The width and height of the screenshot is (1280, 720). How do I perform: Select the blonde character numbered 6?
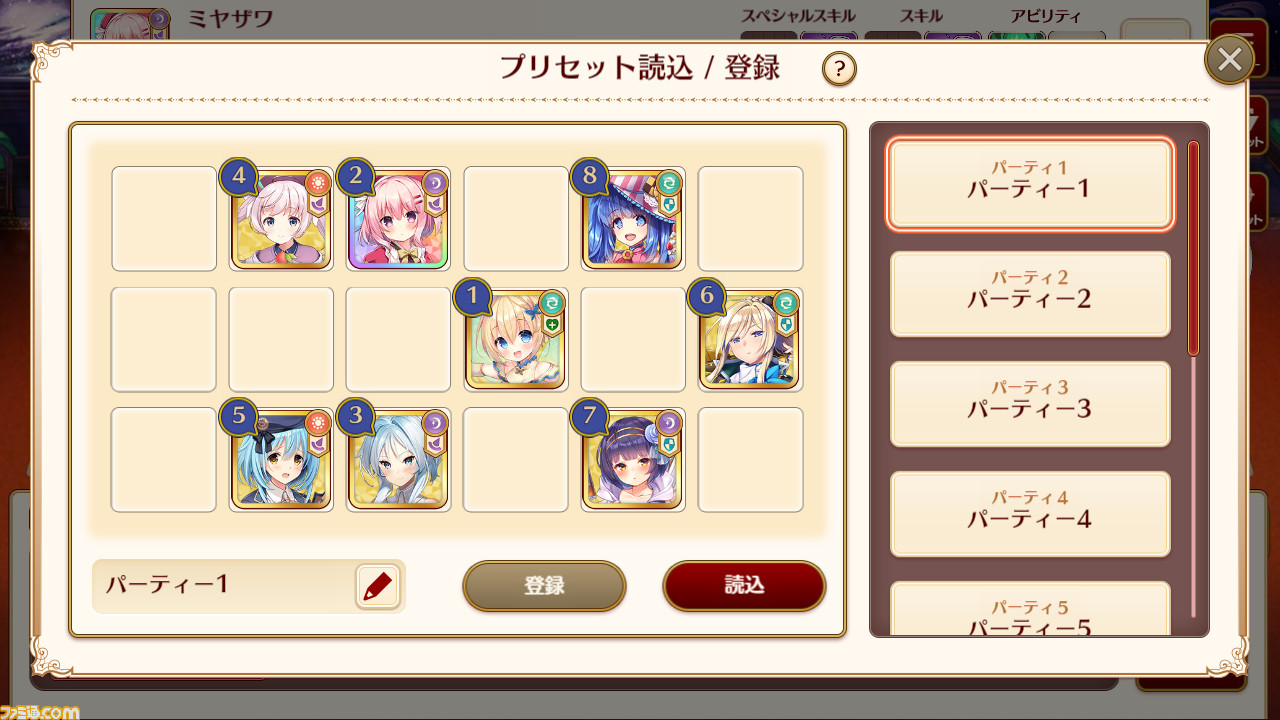pos(749,340)
